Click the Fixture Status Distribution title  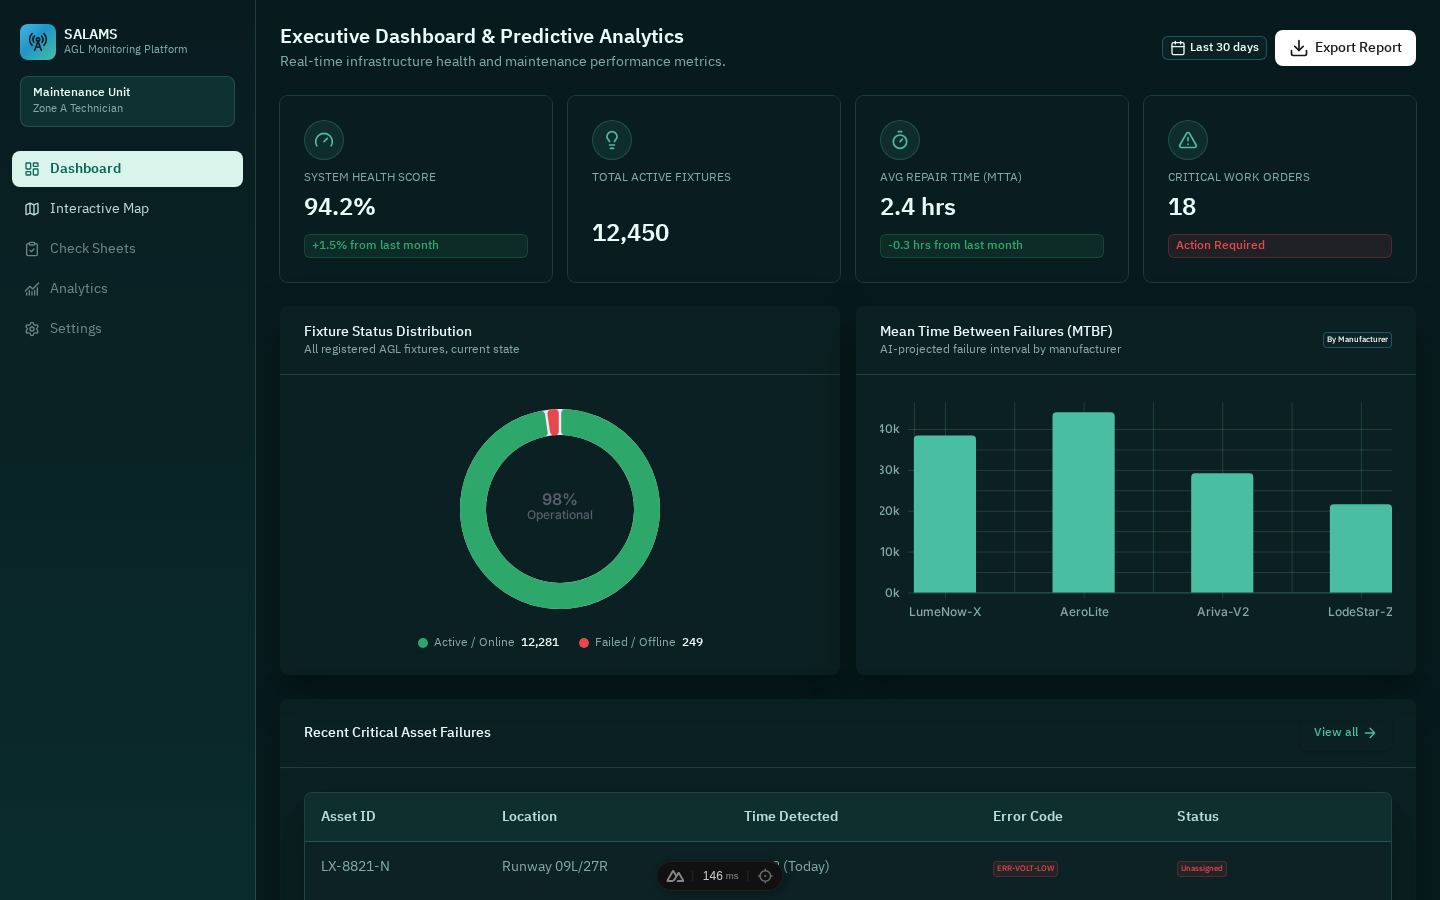click(x=388, y=332)
